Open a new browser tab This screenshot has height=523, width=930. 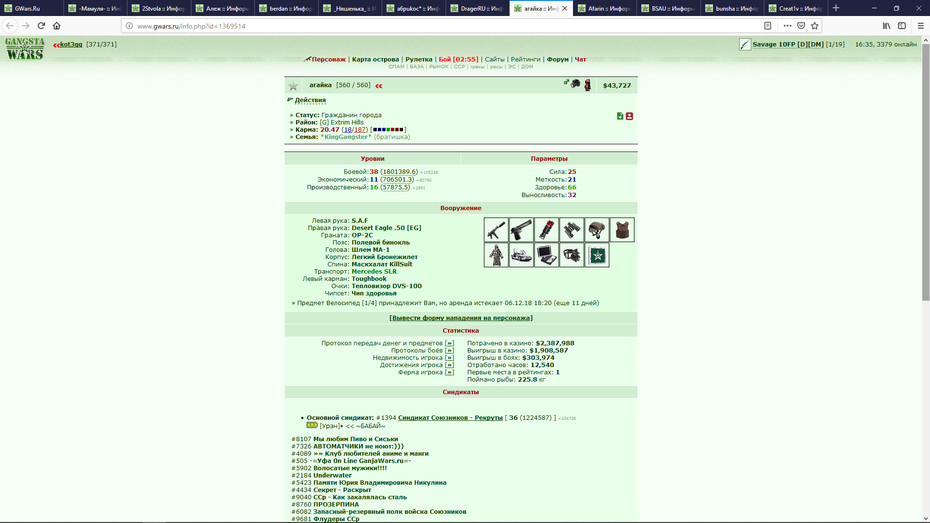click(x=836, y=8)
